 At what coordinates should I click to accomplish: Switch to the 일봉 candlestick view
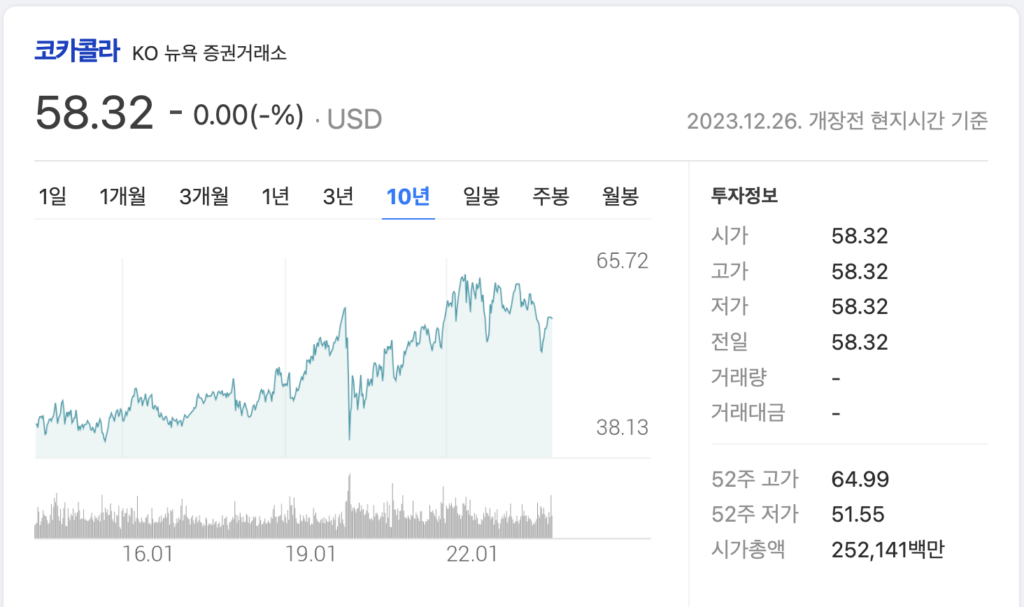479,197
